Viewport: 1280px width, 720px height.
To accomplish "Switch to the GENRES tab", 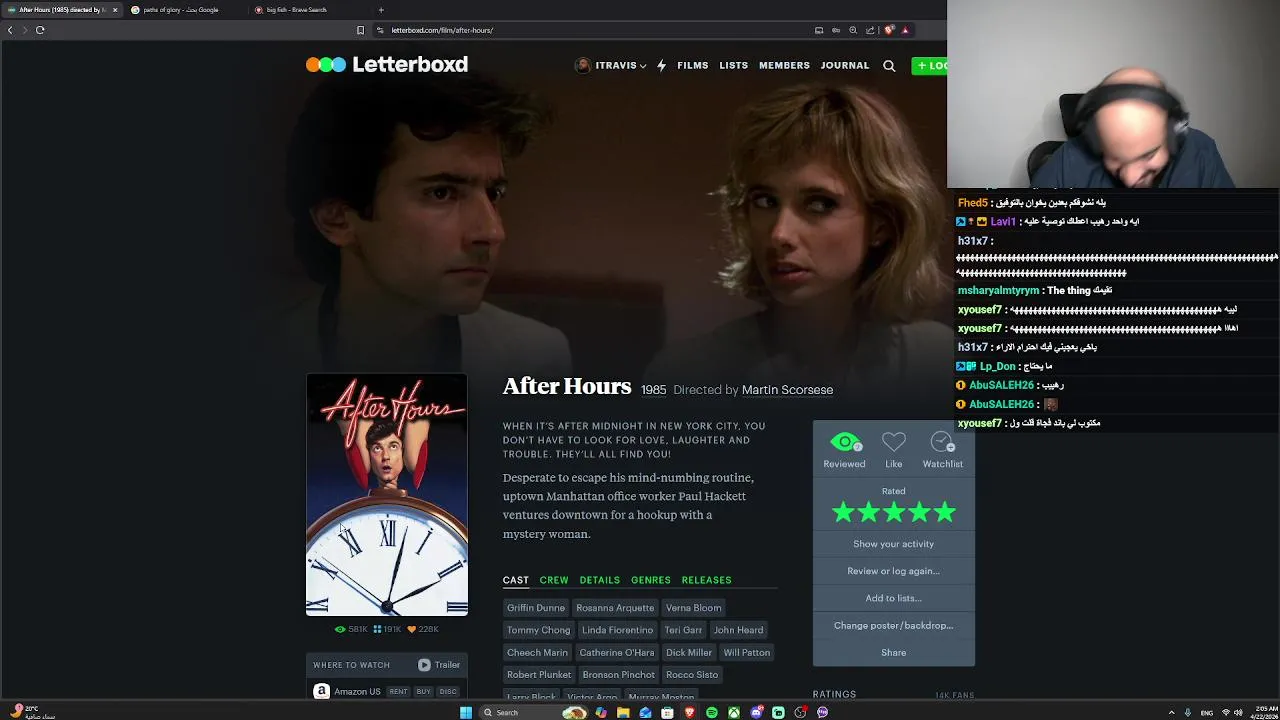I will [x=651, y=580].
